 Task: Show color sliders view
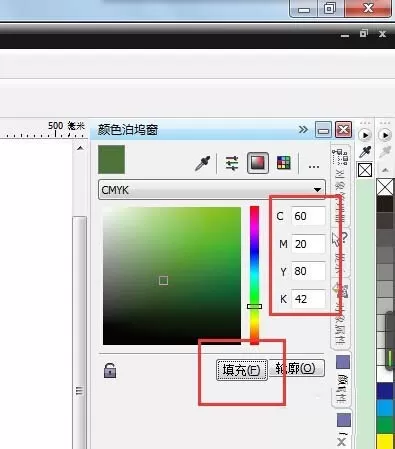tap(232, 163)
